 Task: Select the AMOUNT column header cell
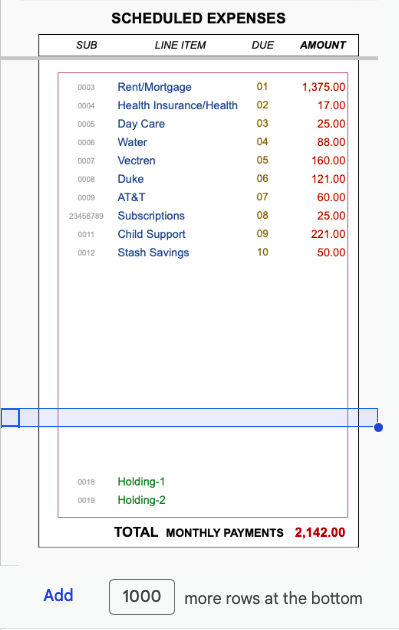coord(323,45)
